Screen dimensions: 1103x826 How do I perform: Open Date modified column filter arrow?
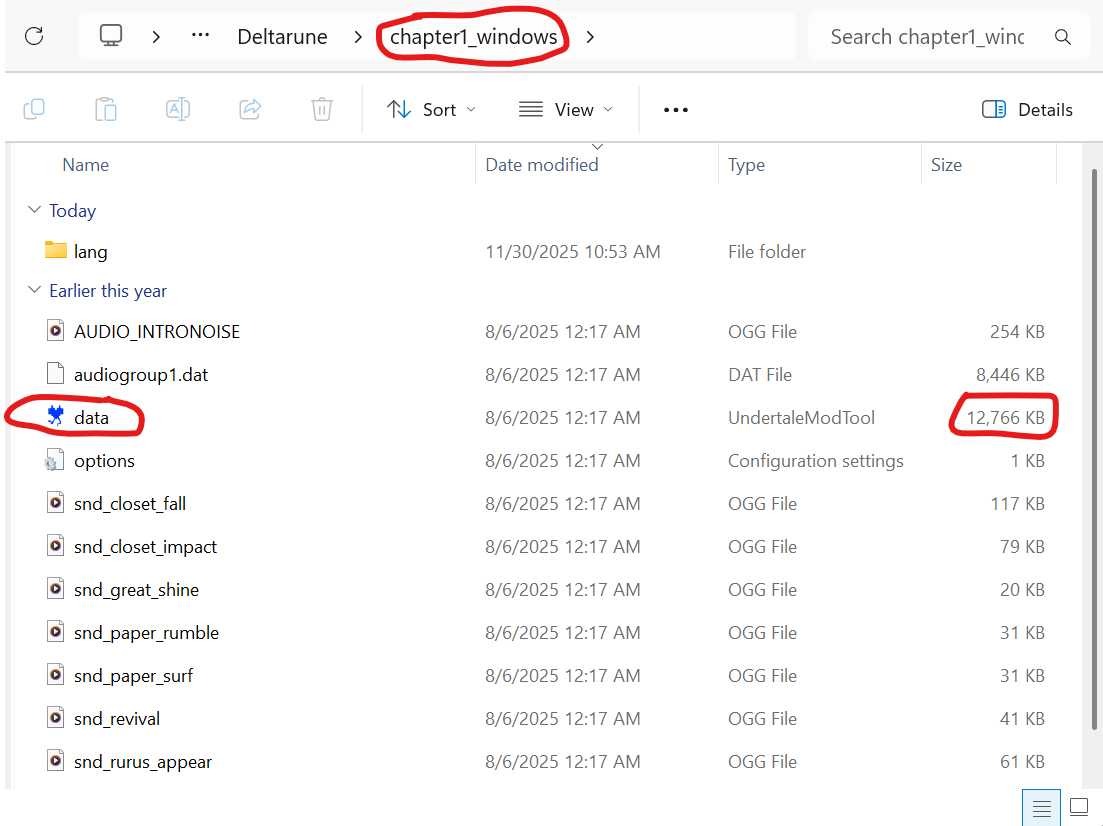point(597,146)
